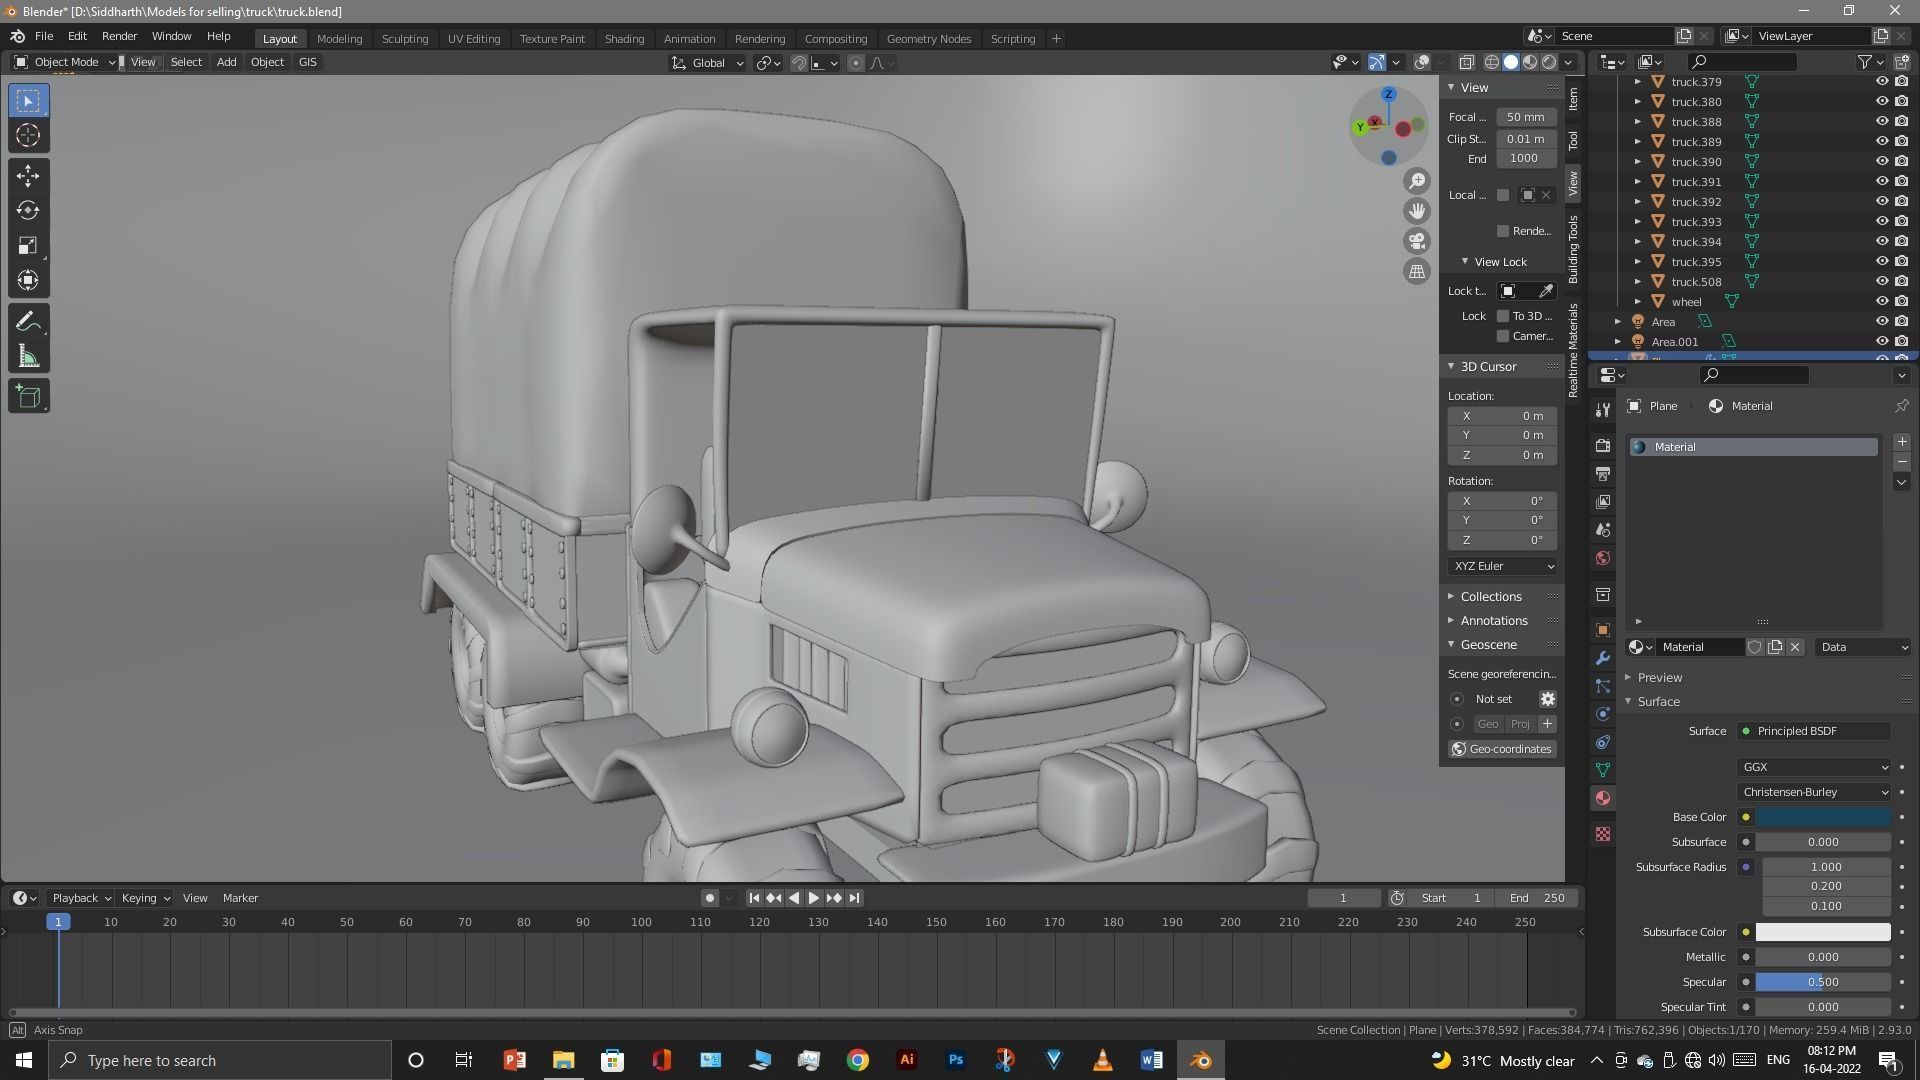Screen dimensions: 1920x1080
Task: Open the World properties tab
Action: point(1603,558)
